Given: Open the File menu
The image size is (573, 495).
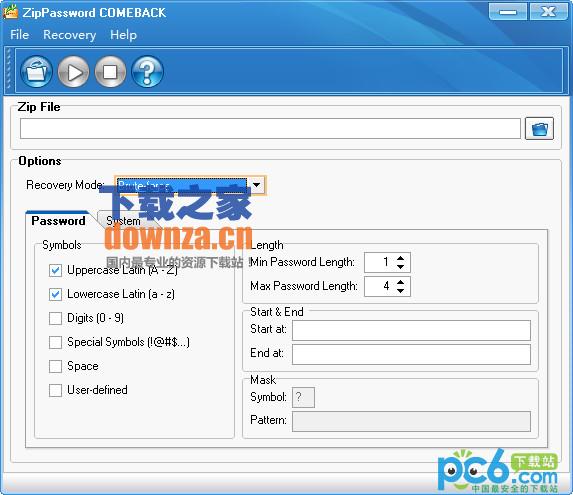Looking at the screenshot, I should [19, 35].
